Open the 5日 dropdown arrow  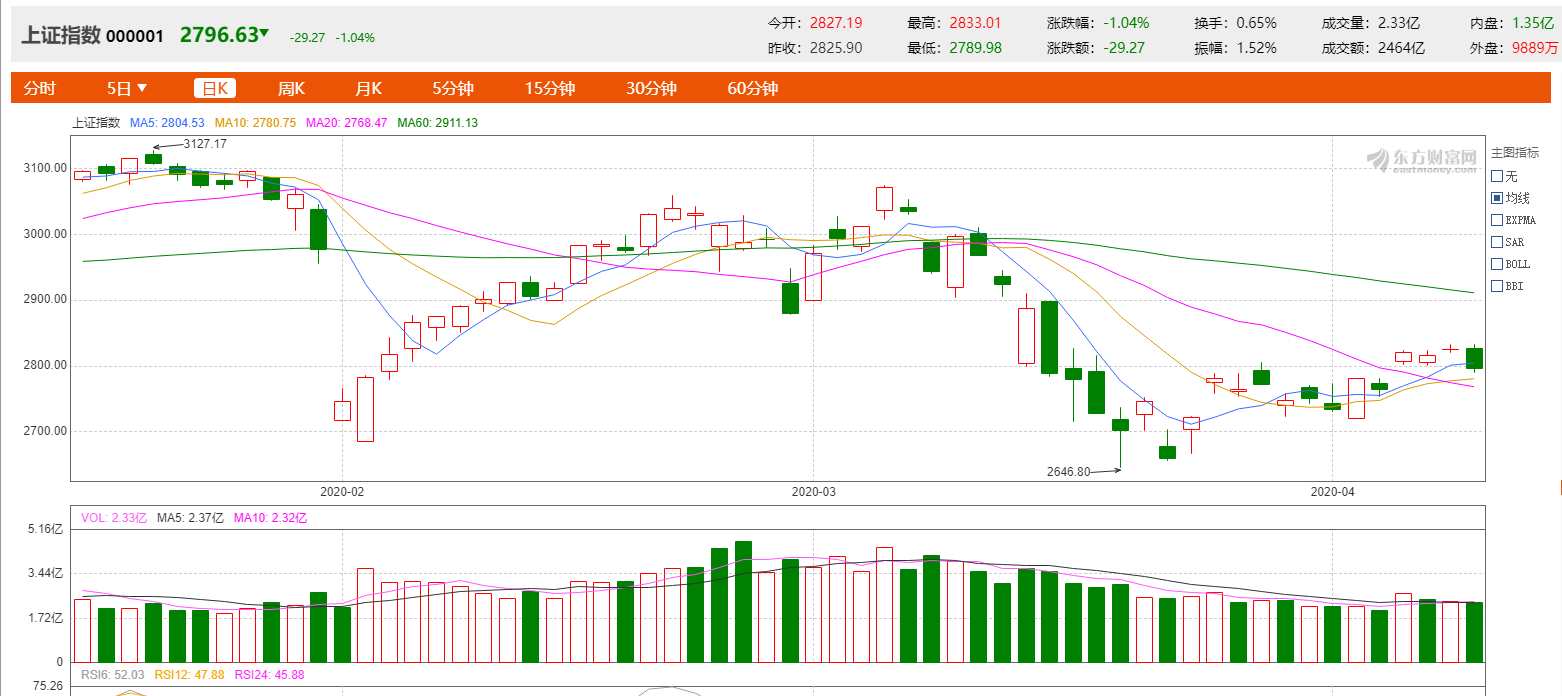(142, 88)
